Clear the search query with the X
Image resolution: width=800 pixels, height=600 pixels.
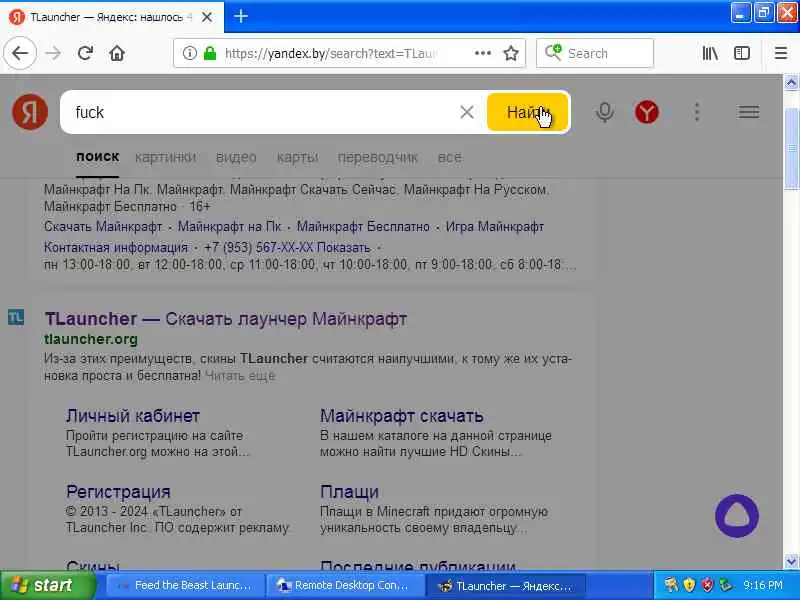[x=466, y=112]
